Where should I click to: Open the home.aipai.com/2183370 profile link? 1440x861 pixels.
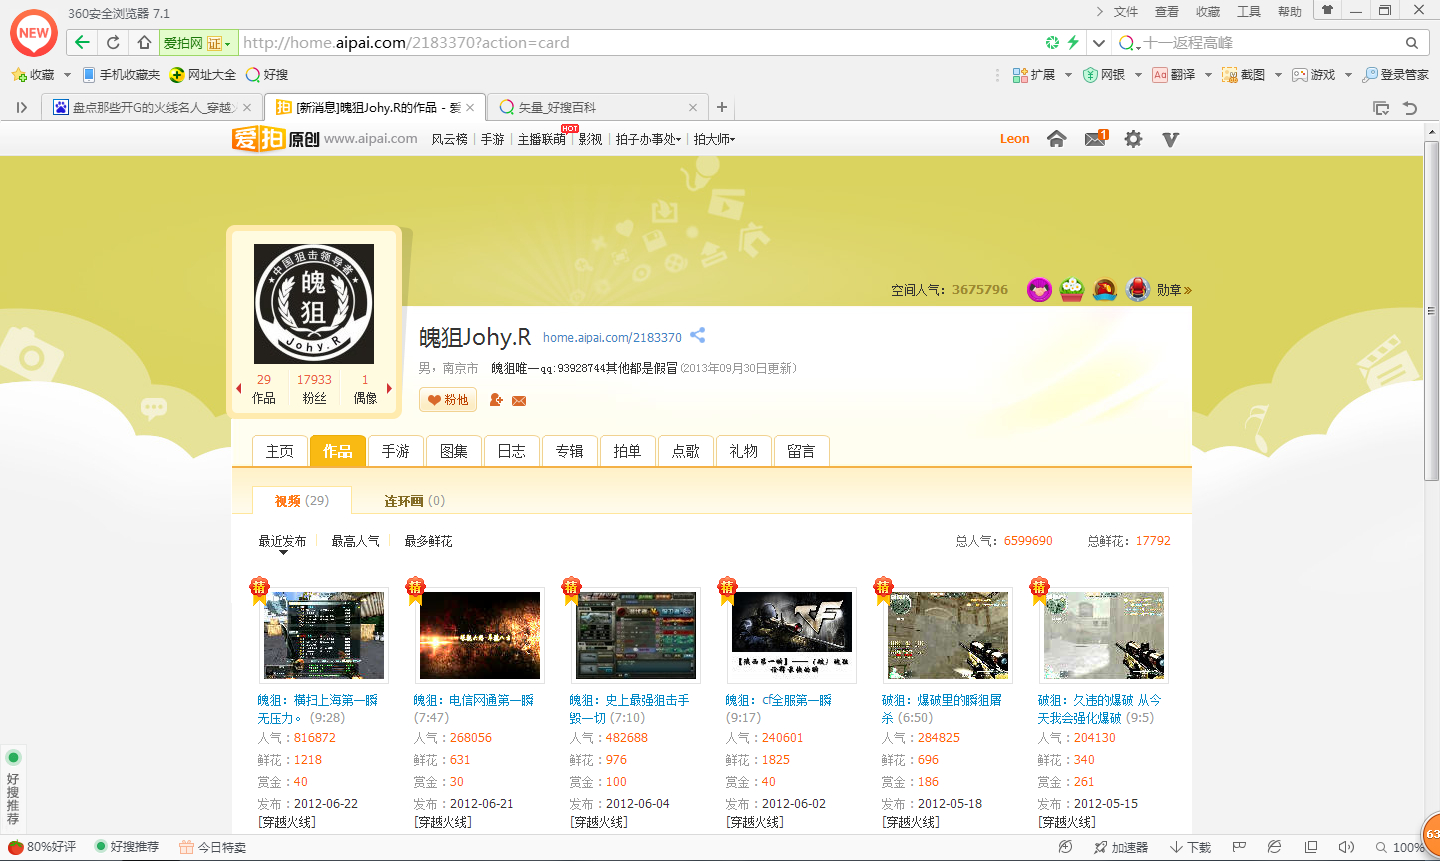pos(612,338)
